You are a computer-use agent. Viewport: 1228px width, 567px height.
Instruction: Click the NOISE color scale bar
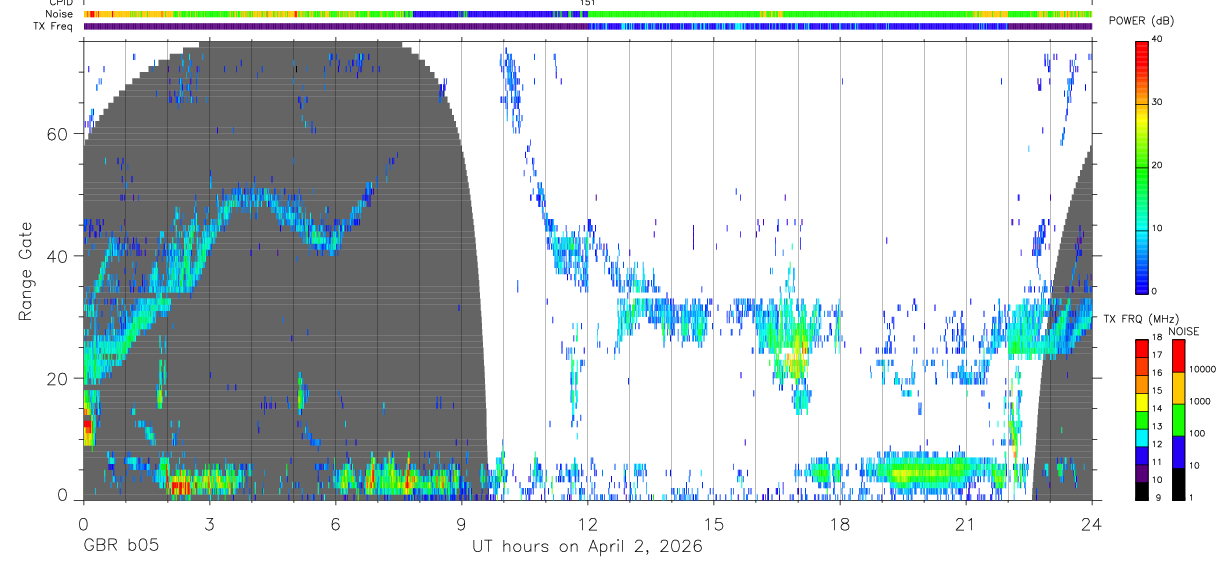(x=1178, y=420)
